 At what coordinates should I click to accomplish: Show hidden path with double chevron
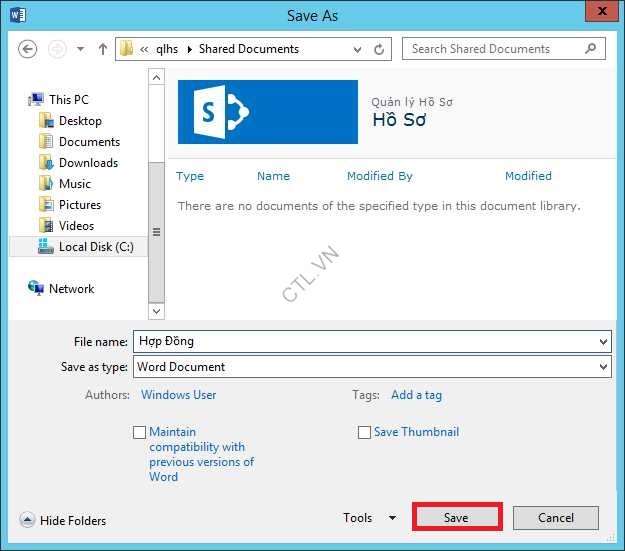(144, 49)
